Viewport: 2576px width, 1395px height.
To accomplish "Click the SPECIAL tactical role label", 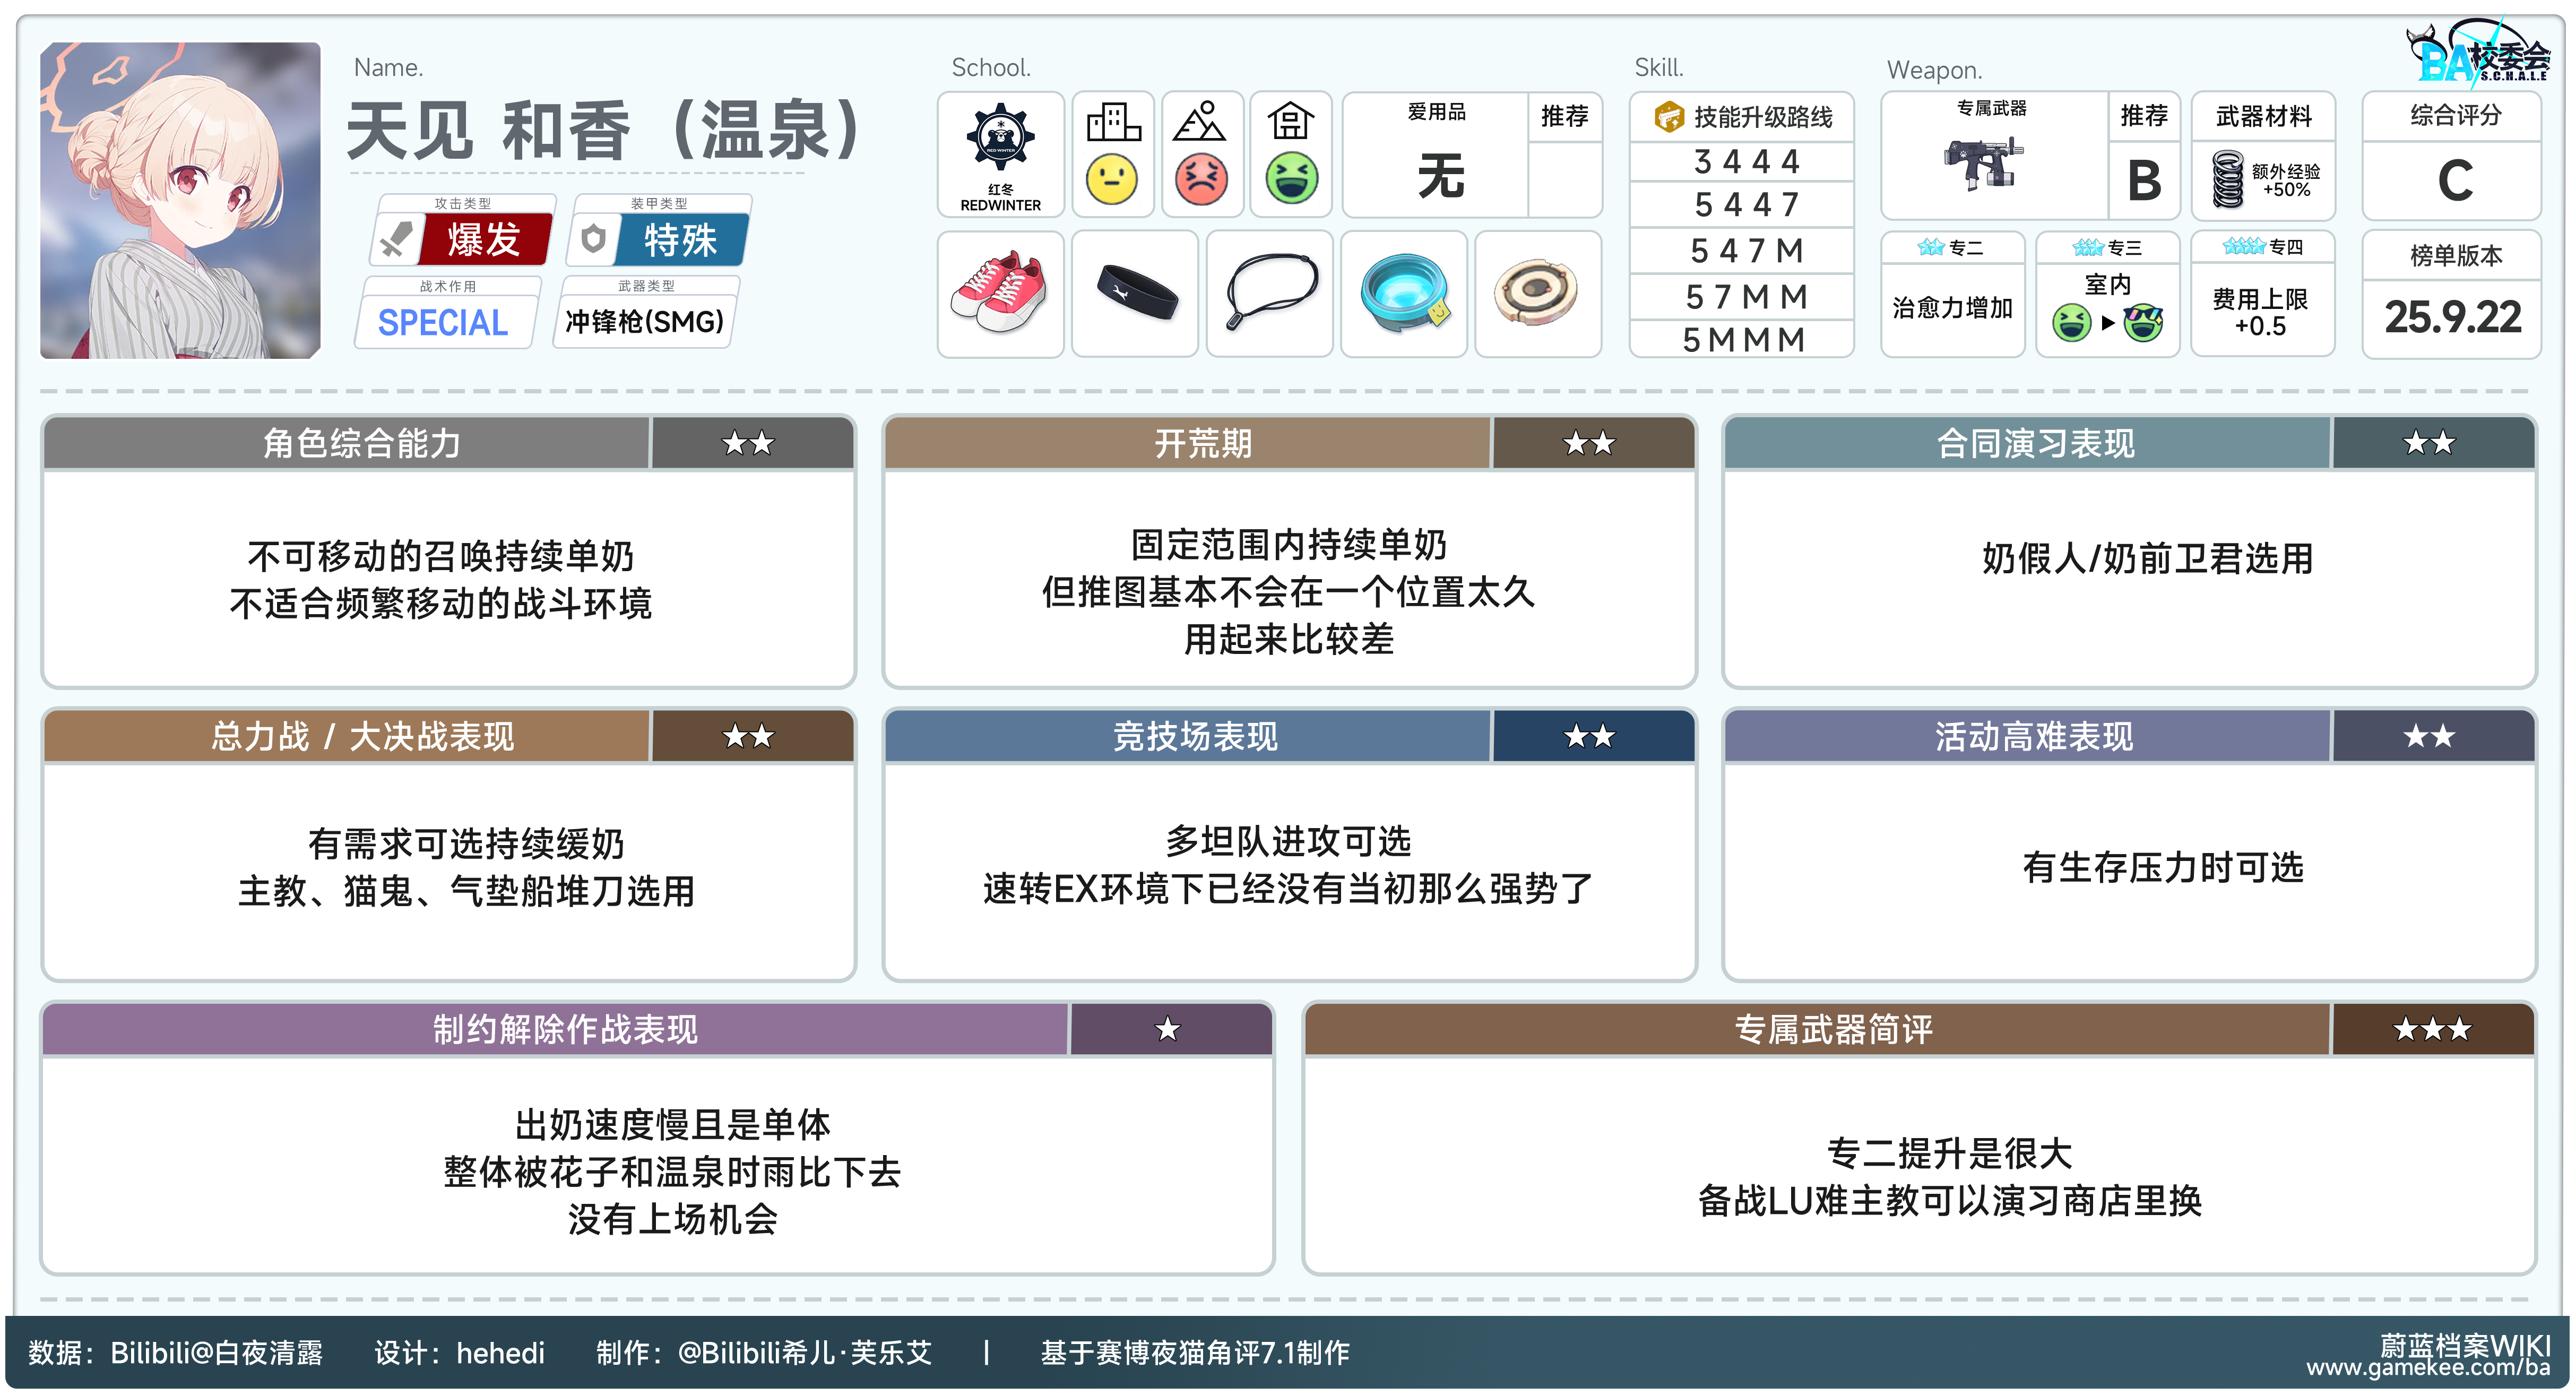I will [x=443, y=322].
